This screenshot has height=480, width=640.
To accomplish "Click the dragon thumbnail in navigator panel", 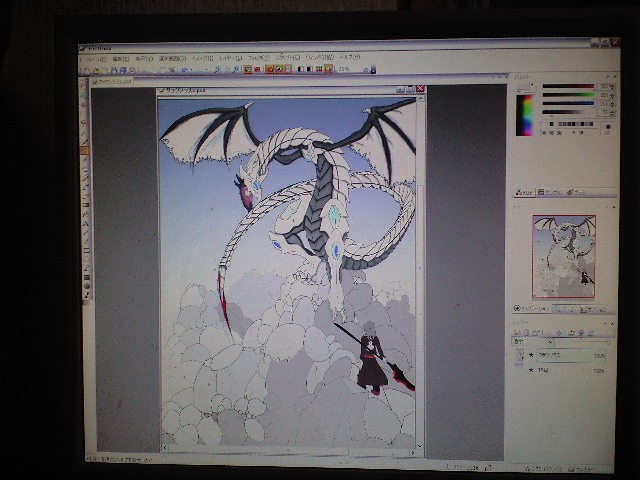I will (x=564, y=256).
